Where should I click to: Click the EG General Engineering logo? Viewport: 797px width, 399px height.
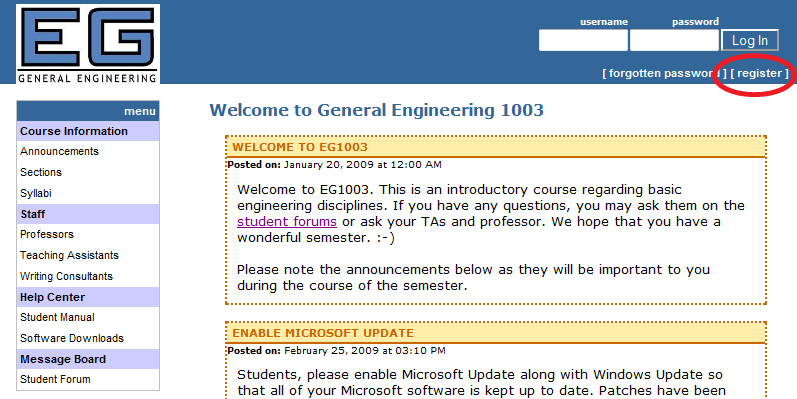point(88,44)
